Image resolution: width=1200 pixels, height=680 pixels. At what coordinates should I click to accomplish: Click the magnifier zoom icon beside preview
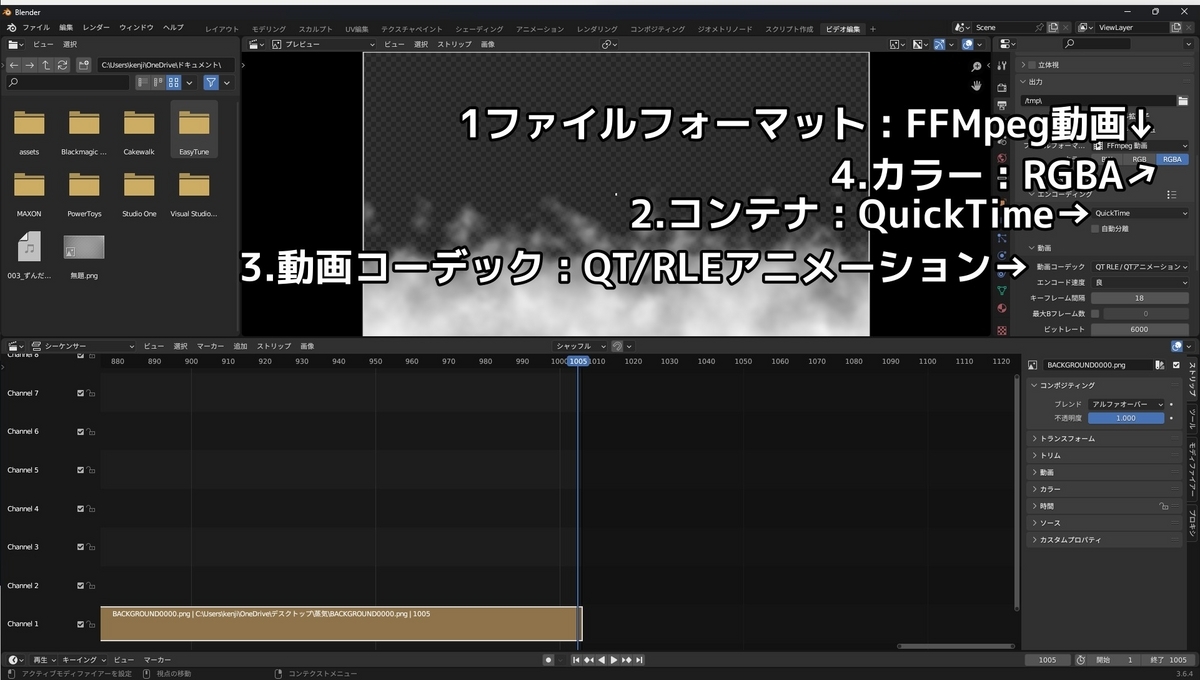(977, 65)
